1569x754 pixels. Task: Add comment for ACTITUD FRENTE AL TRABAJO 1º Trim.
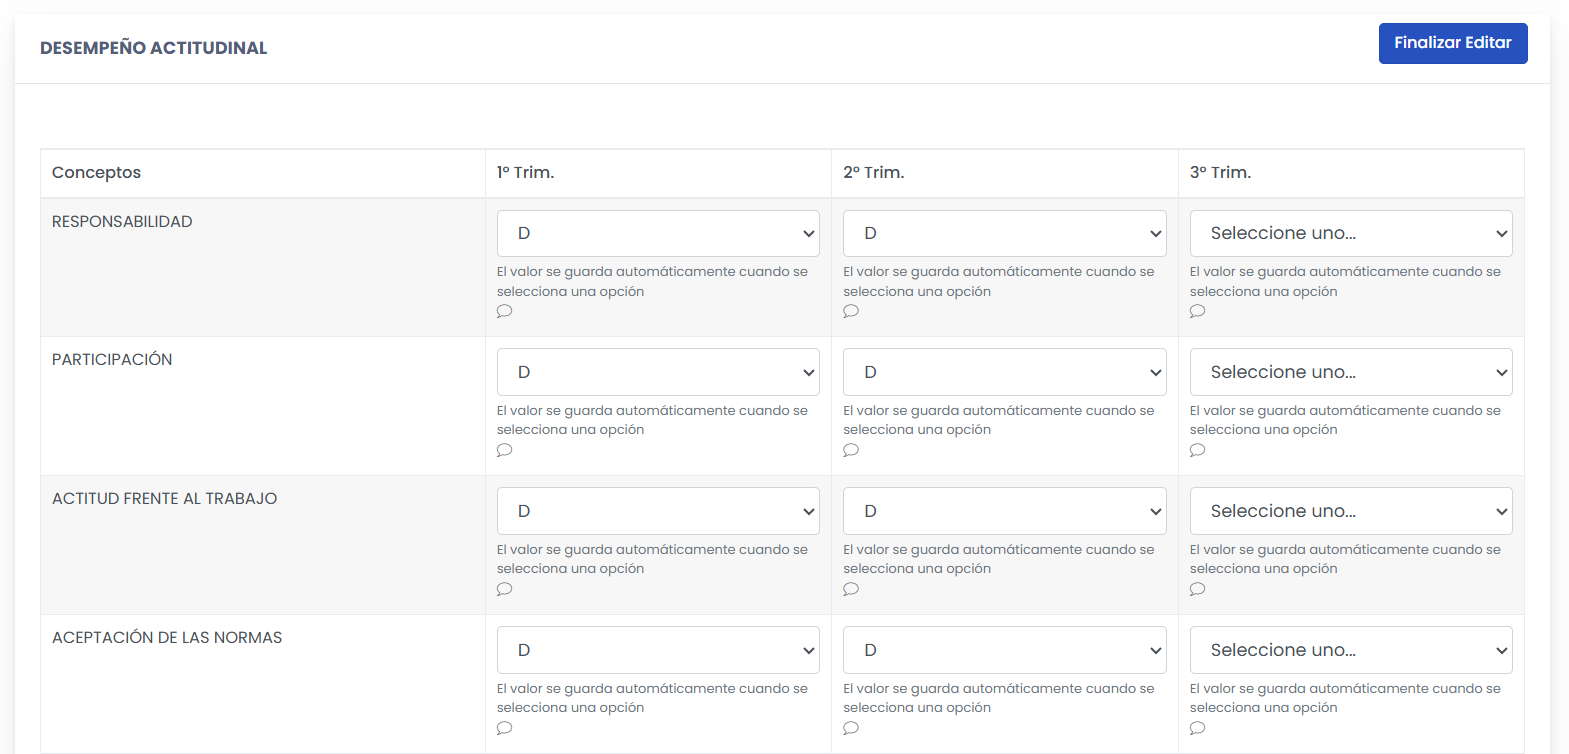[x=504, y=589]
